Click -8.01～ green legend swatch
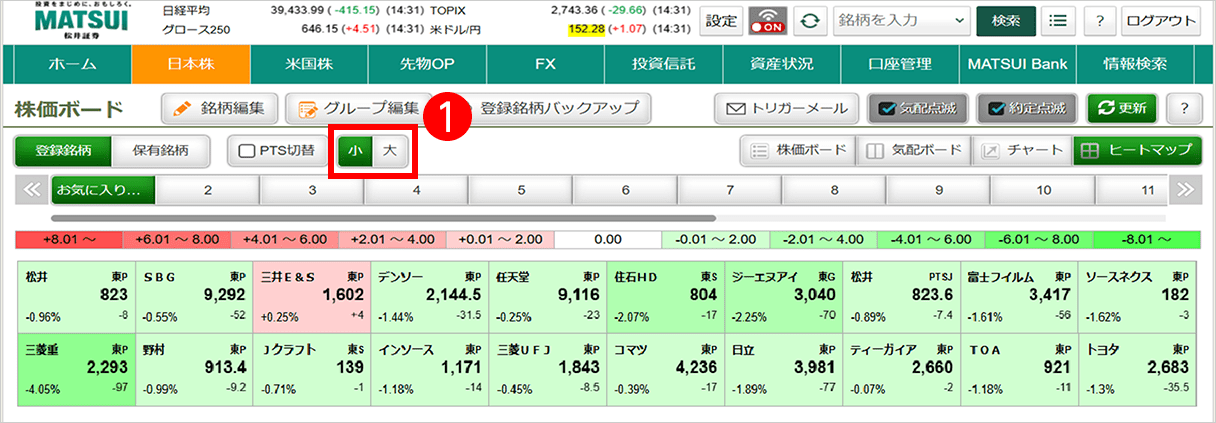This screenshot has height=423, width=1216. coord(1146,240)
